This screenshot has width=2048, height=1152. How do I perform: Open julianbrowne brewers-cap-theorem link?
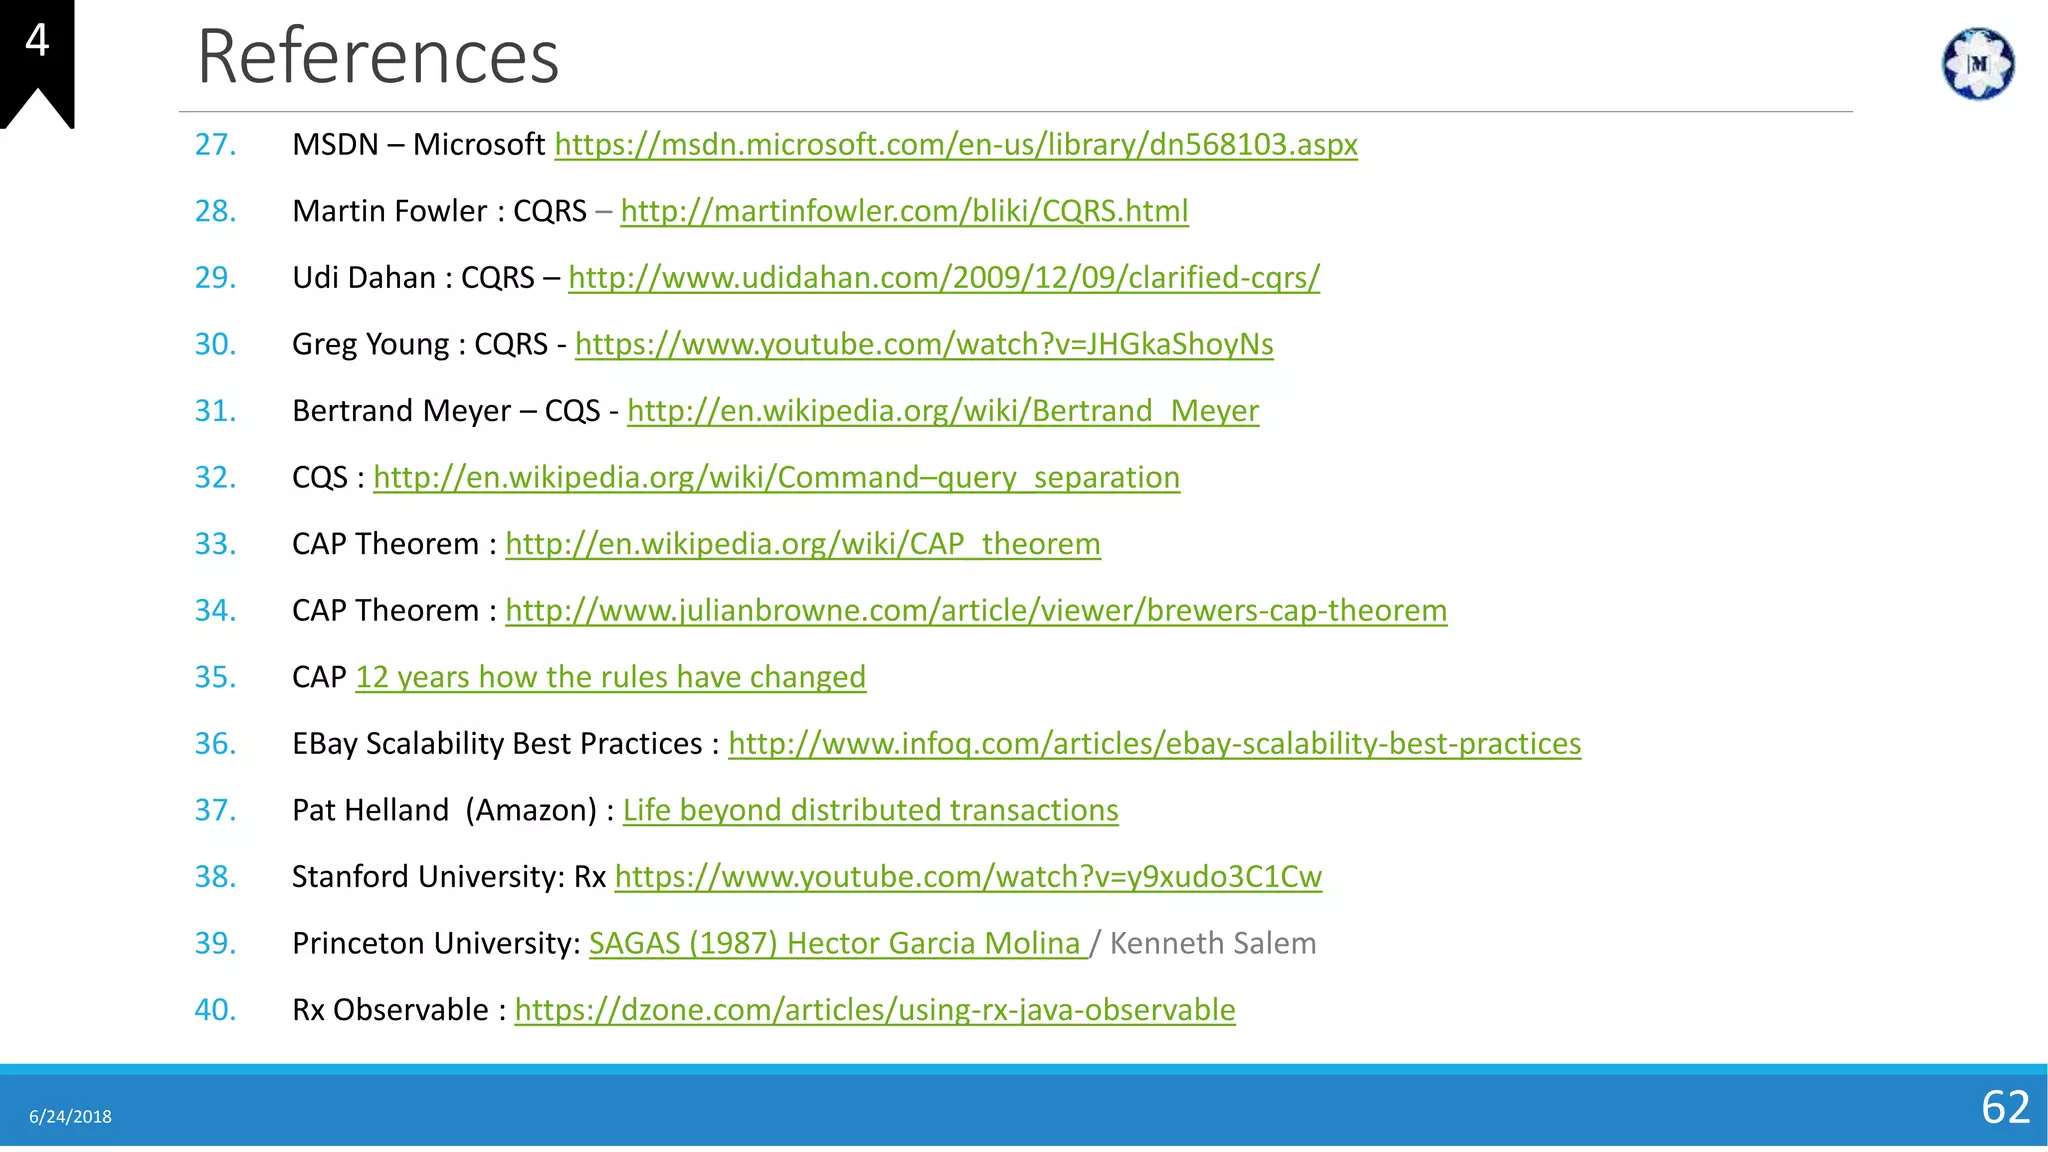pos(975,610)
